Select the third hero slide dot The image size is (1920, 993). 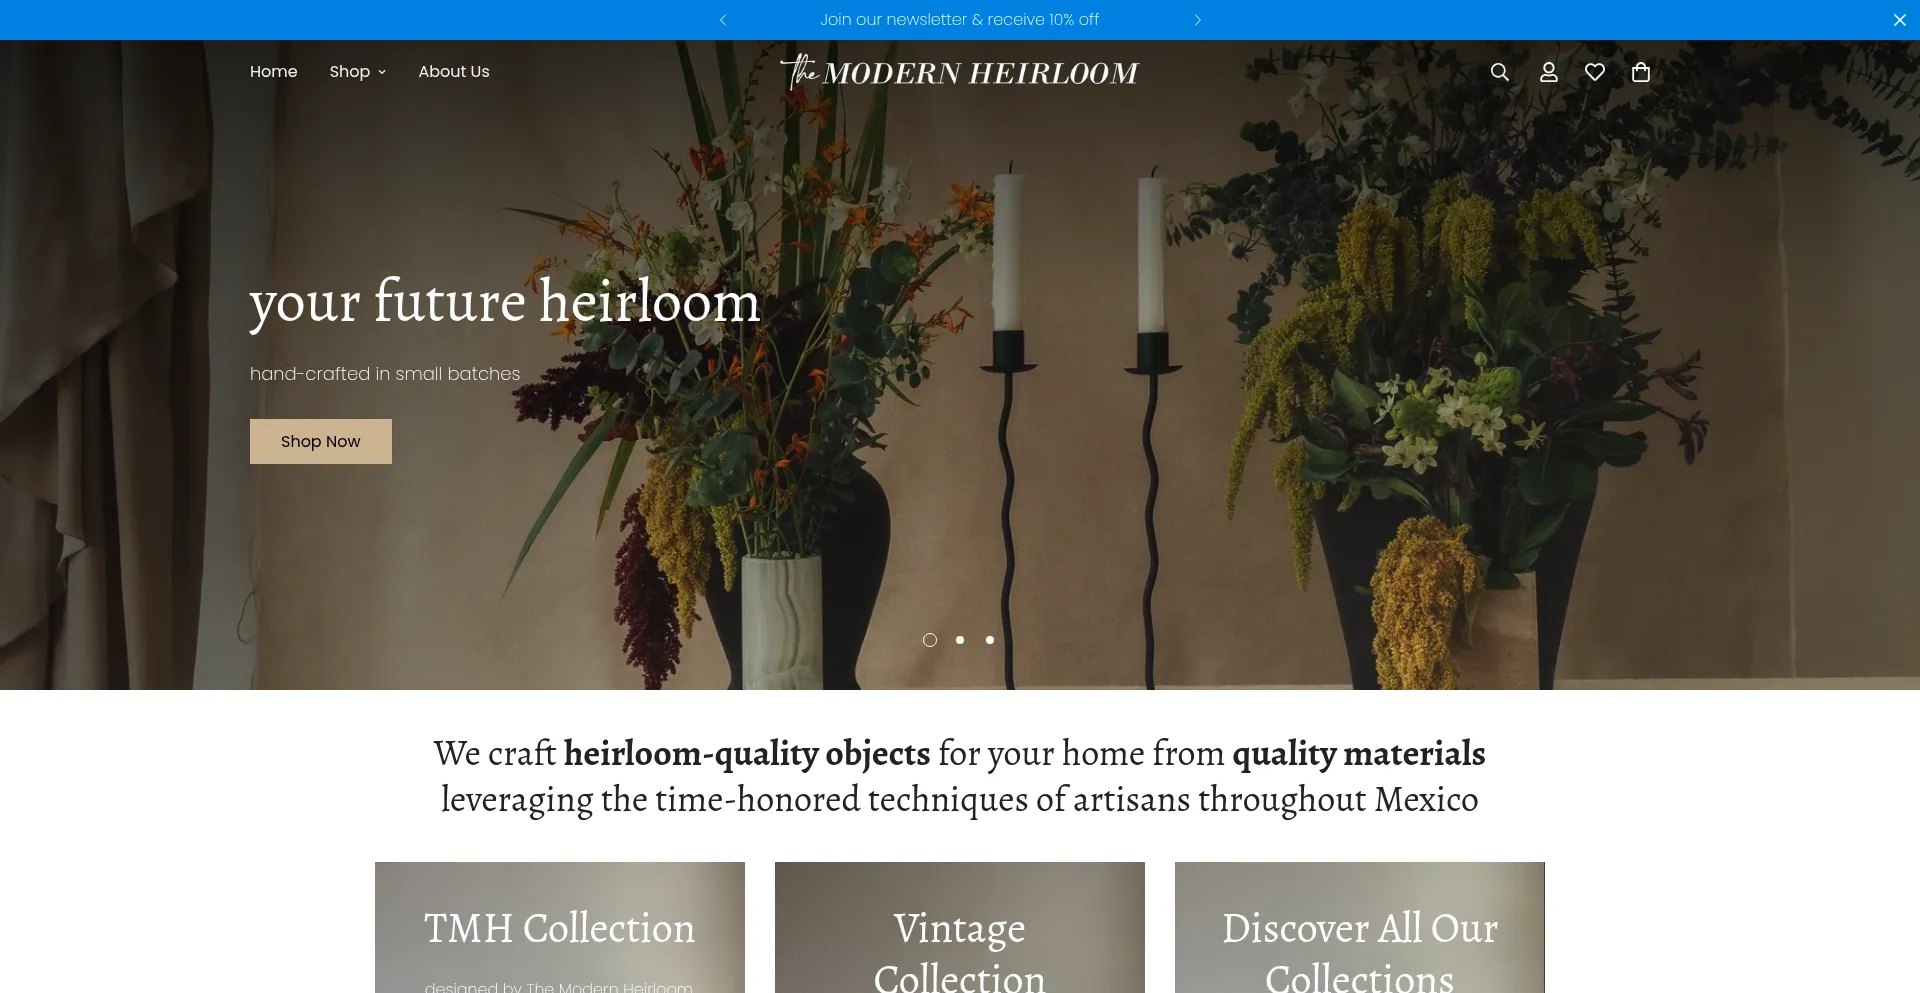pos(990,640)
